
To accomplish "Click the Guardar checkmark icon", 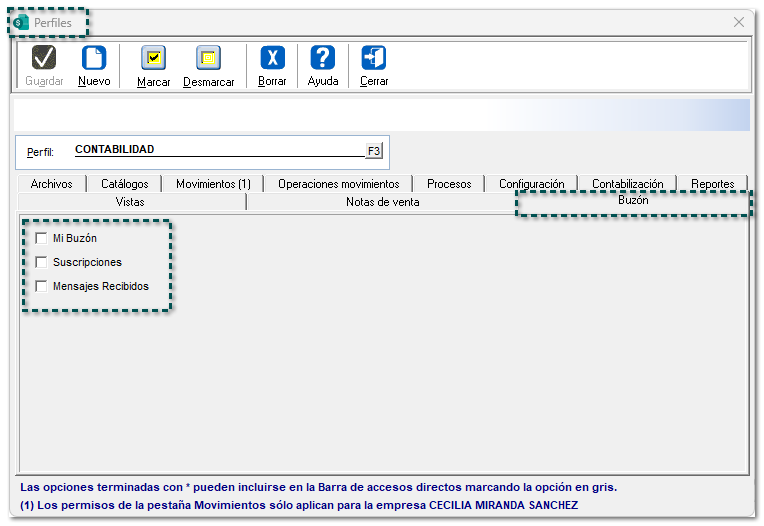I will point(44,59).
